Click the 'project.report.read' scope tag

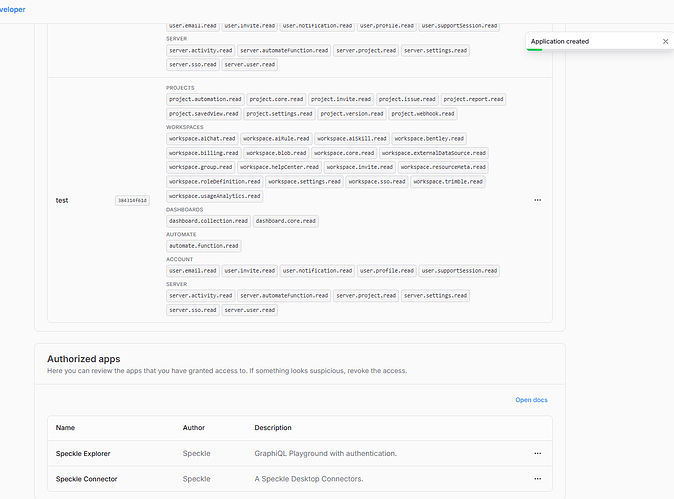473,99
